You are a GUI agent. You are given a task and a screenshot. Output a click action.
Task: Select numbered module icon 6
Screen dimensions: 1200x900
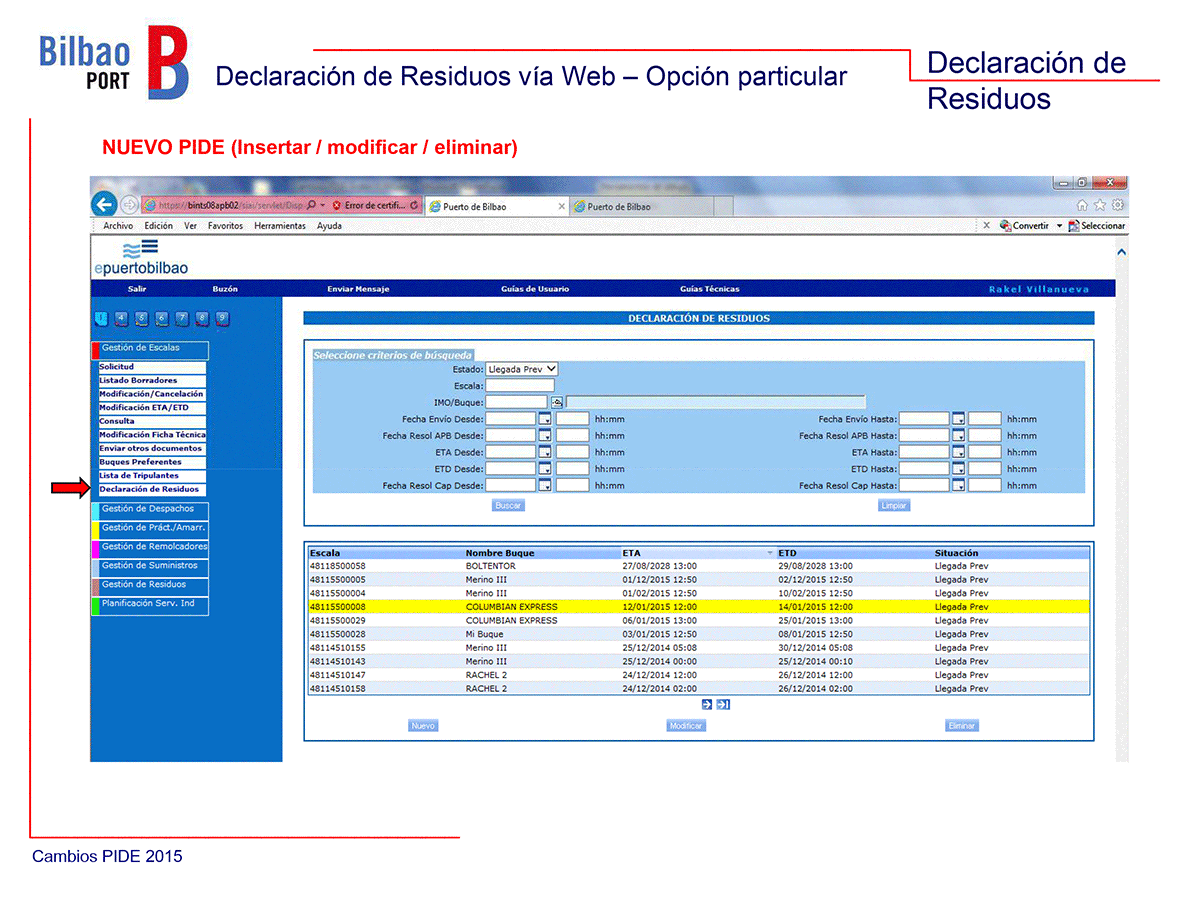[x=161, y=319]
